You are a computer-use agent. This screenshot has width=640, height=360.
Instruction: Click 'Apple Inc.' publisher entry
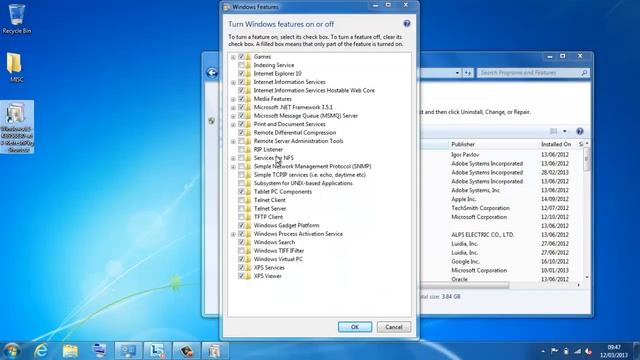[x=464, y=199]
